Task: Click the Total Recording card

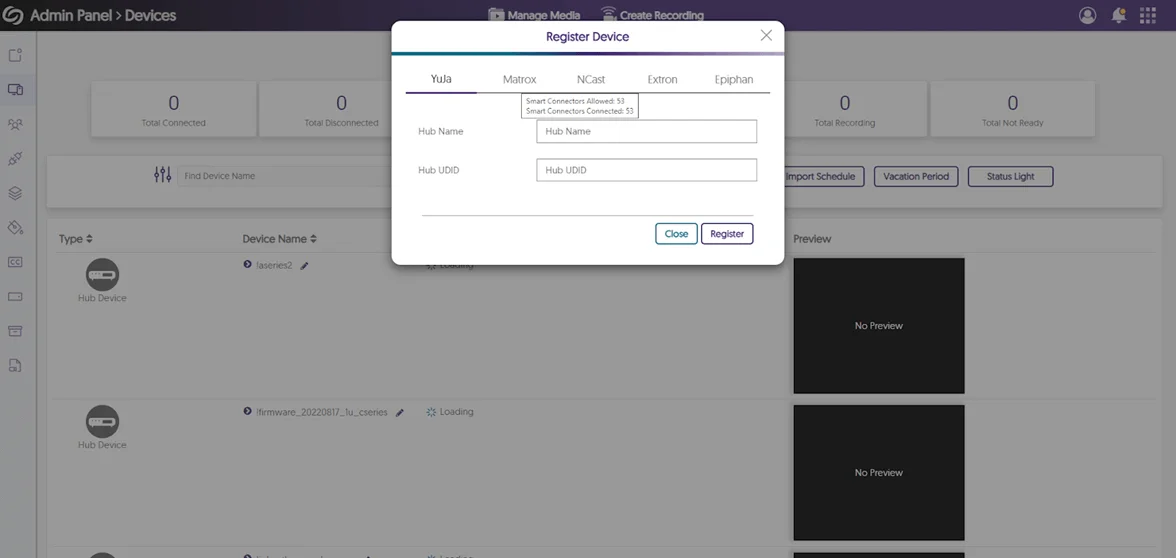Action: click(x=844, y=110)
